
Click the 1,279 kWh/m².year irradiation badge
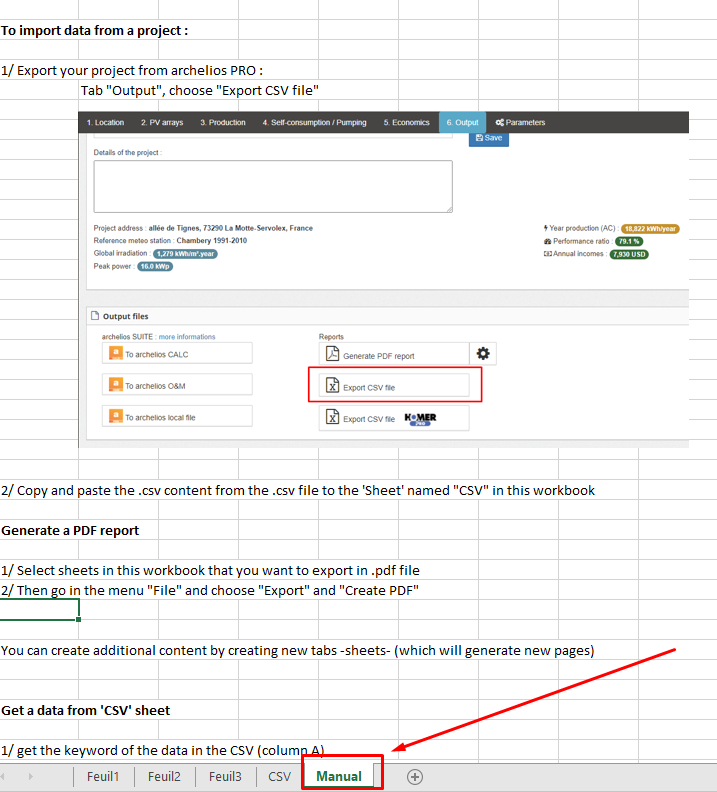tap(185, 254)
